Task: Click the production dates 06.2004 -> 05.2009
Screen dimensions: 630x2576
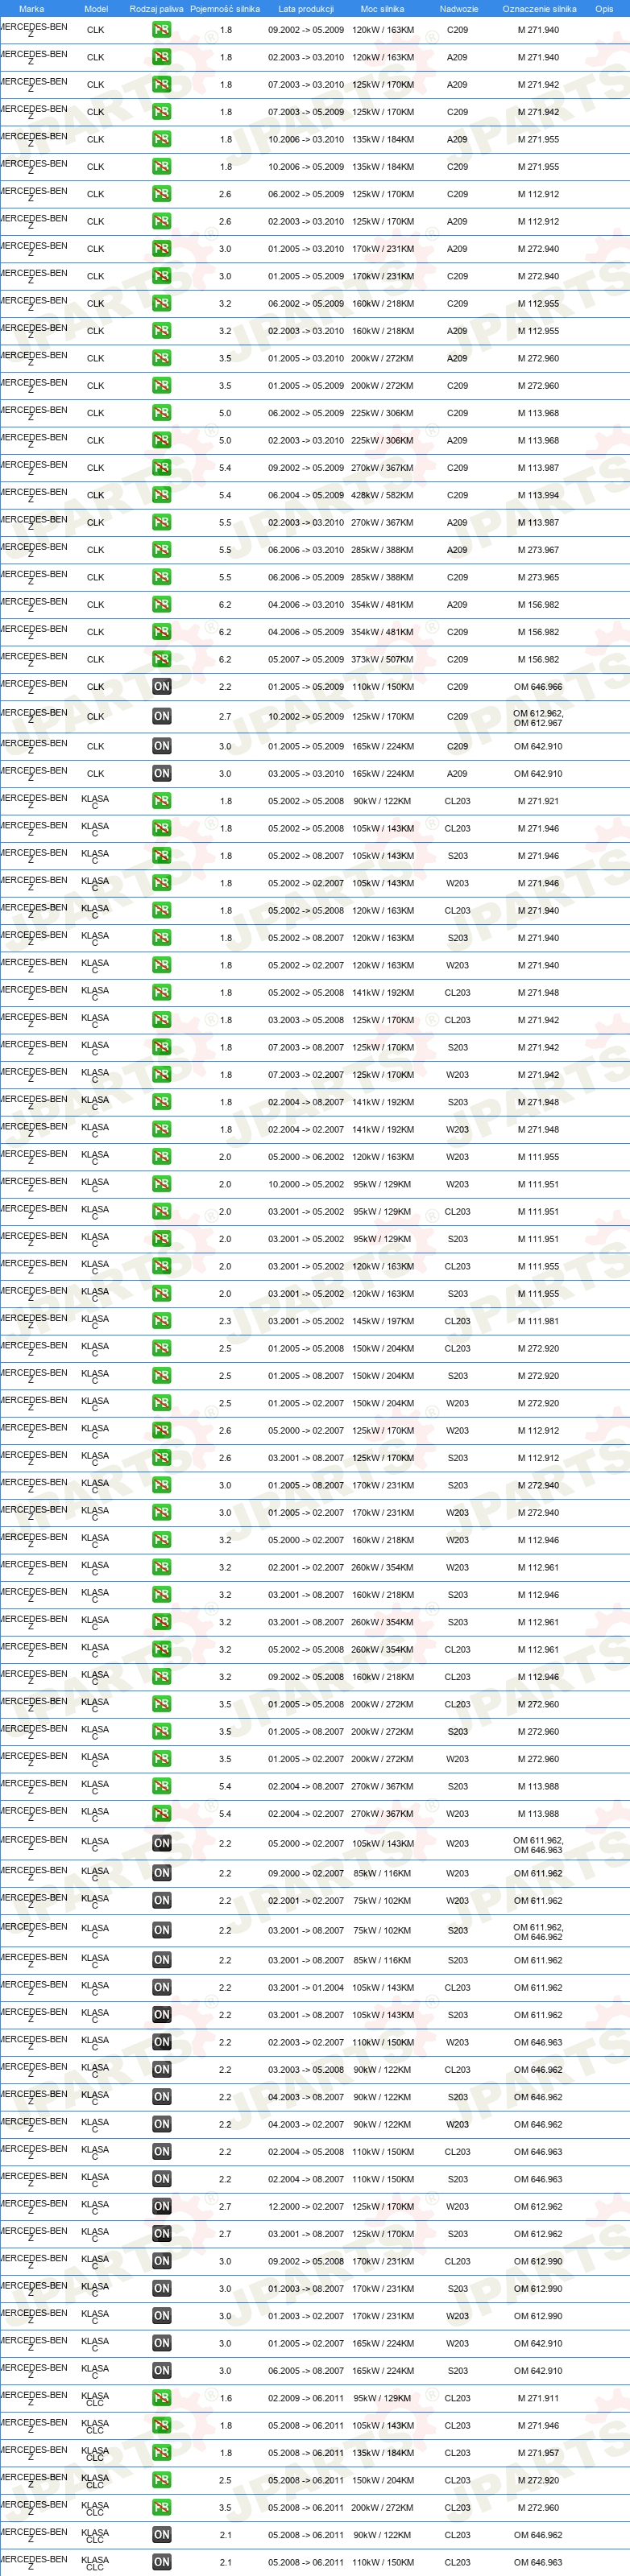Action: pyautogui.click(x=306, y=495)
